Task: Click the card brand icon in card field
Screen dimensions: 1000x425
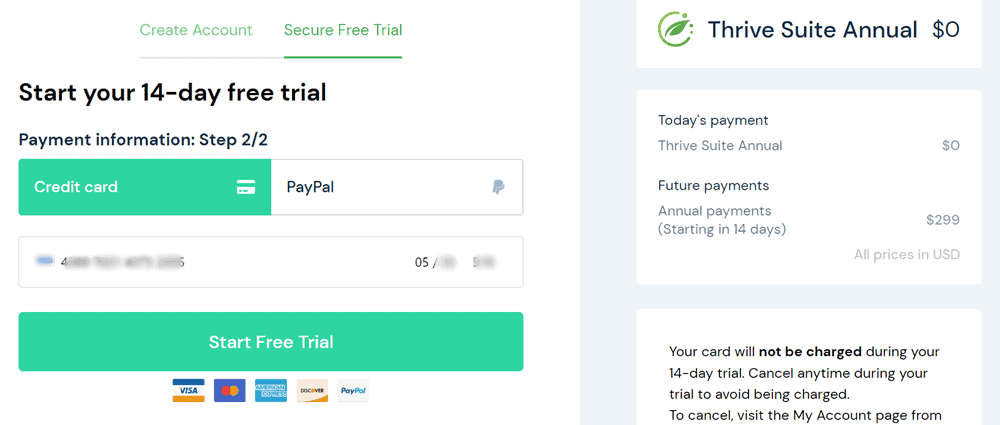Action: point(45,261)
